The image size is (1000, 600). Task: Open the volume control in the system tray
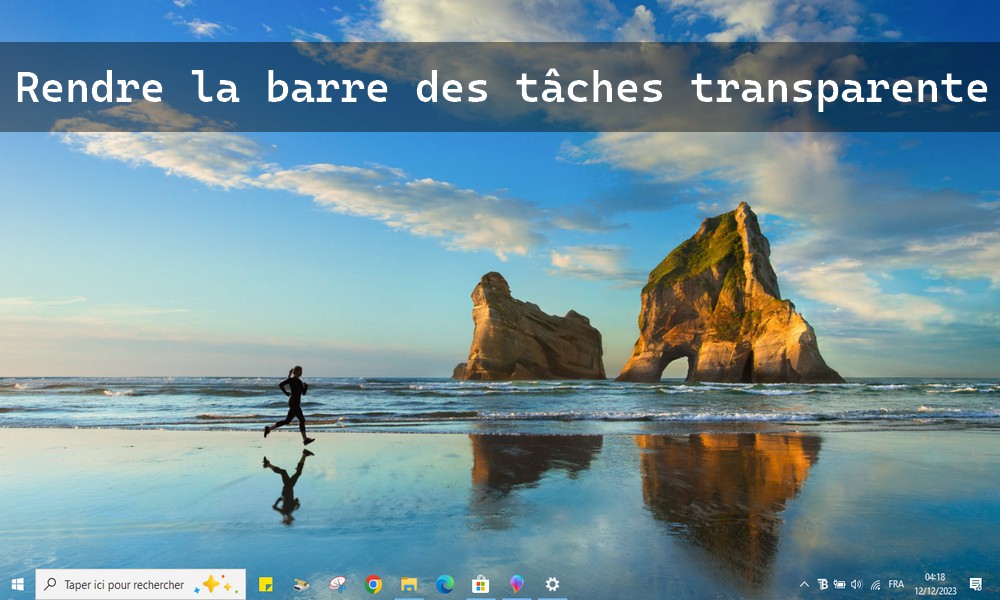click(x=856, y=584)
